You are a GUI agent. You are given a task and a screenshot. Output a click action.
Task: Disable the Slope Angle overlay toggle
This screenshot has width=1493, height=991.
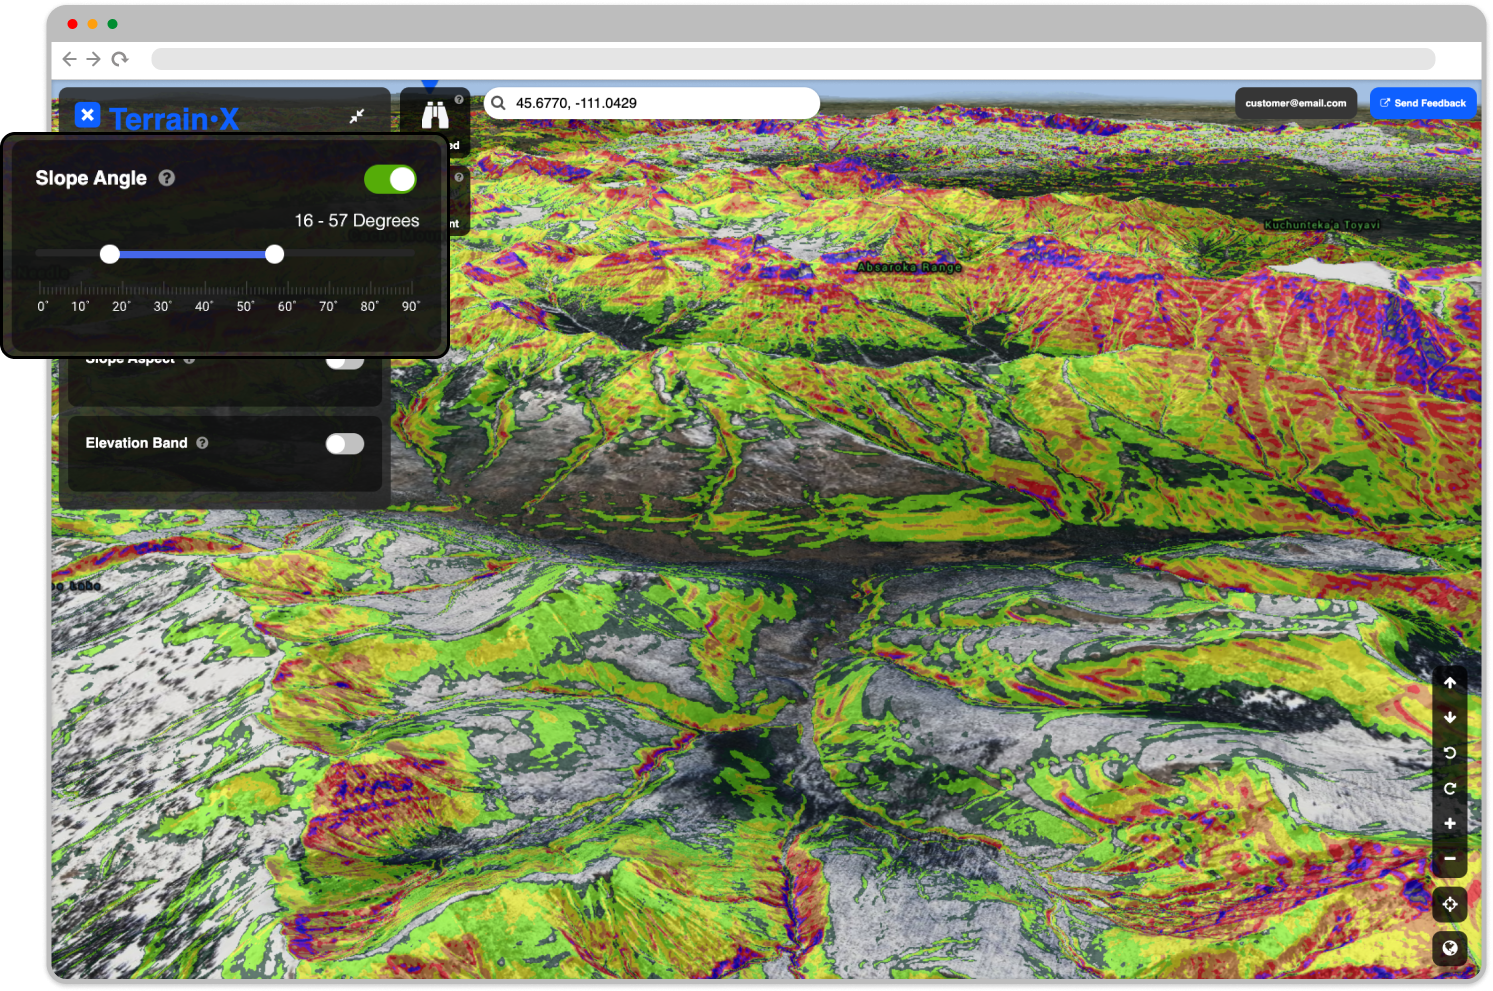coord(391,179)
